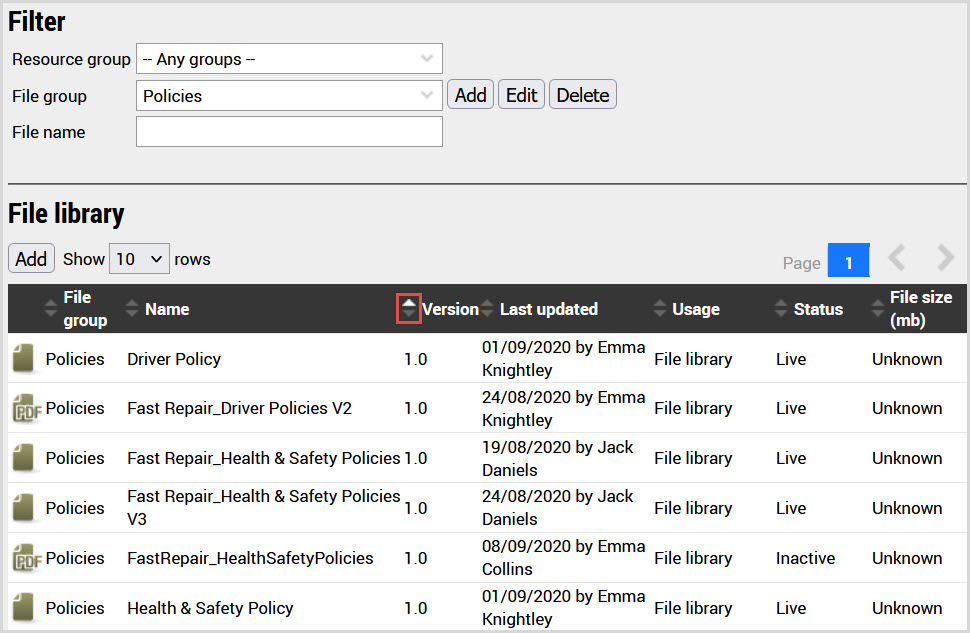Sort by File size column arrows
The height and width of the screenshot is (633, 970).
pyautogui.click(x=877, y=309)
